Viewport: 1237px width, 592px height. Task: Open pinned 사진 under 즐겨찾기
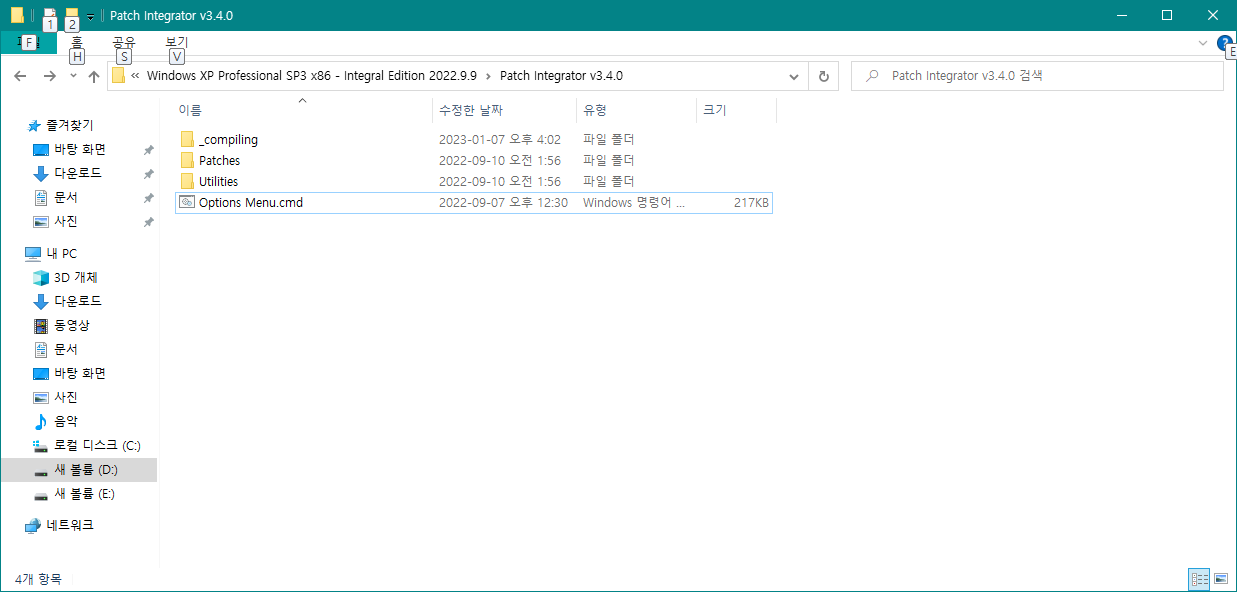[x=66, y=221]
